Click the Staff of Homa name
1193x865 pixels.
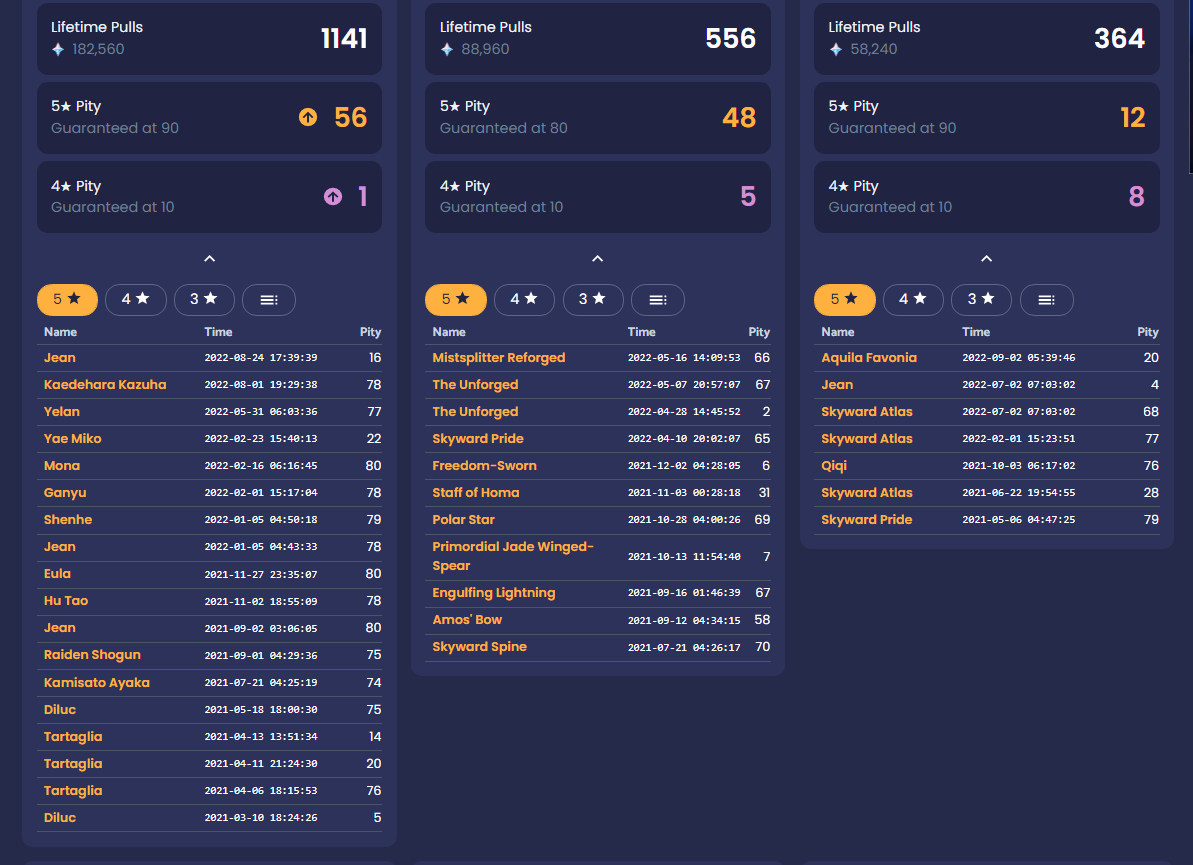click(x=476, y=493)
